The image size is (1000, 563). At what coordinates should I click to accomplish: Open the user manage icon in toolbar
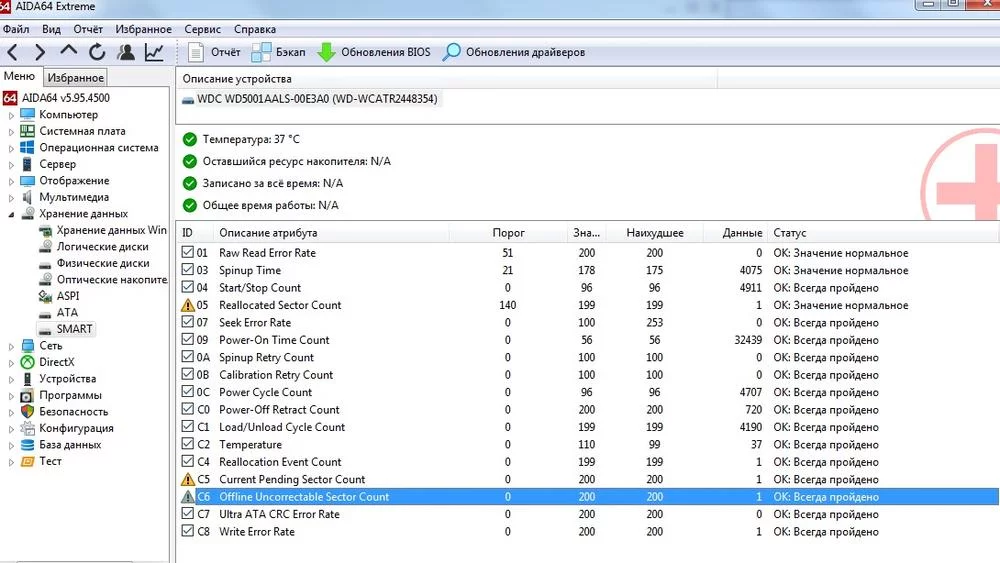pyautogui.click(x=126, y=52)
